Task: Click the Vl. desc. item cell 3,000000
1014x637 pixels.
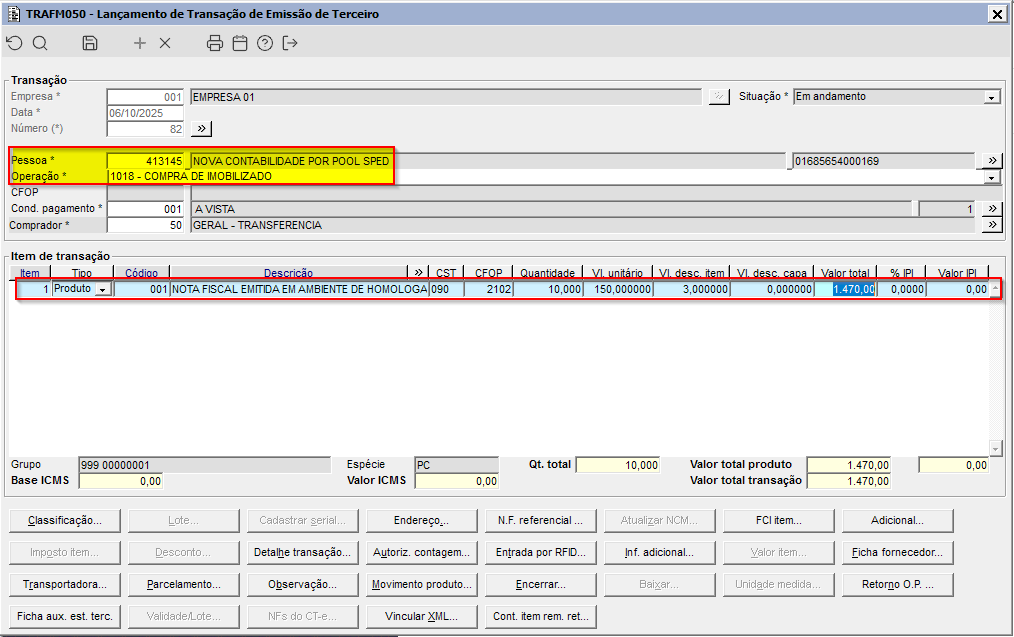Action: click(x=692, y=290)
